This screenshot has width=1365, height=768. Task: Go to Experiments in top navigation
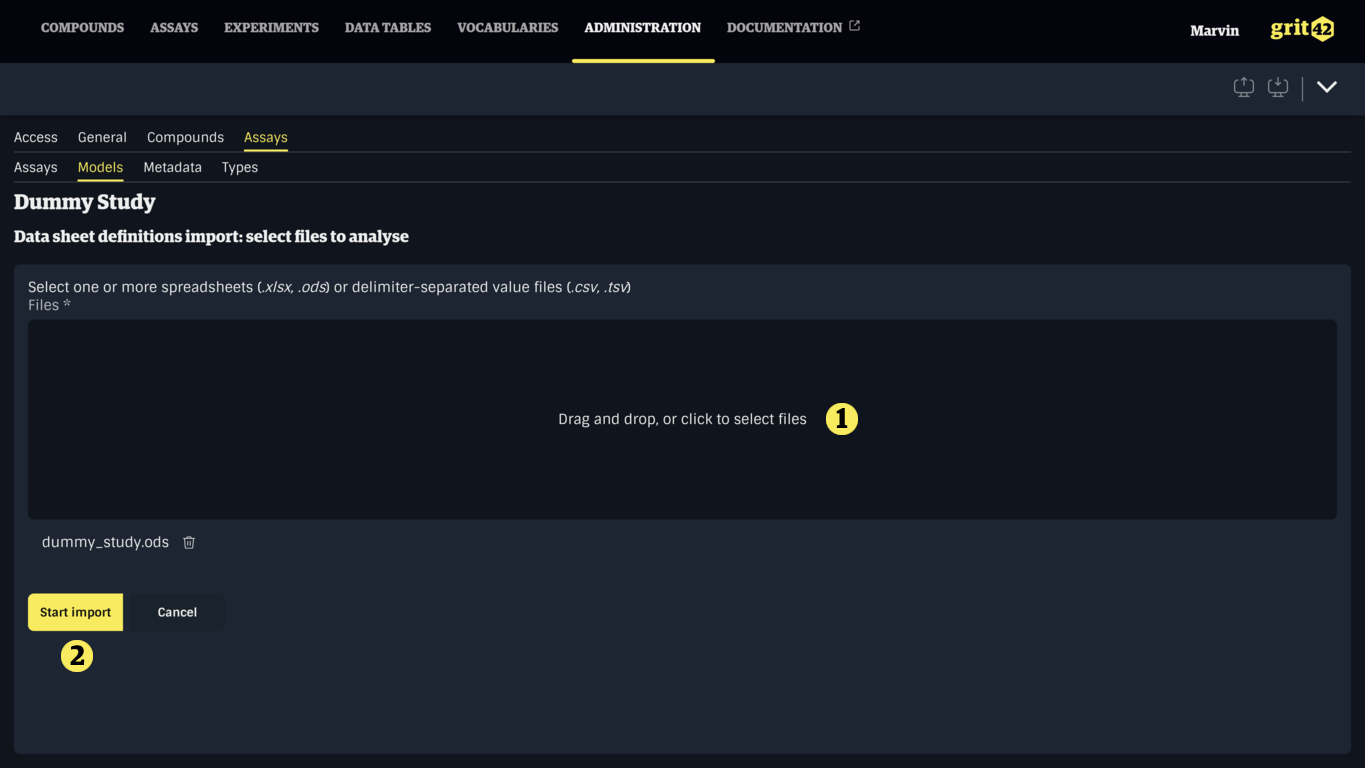[271, 28]
